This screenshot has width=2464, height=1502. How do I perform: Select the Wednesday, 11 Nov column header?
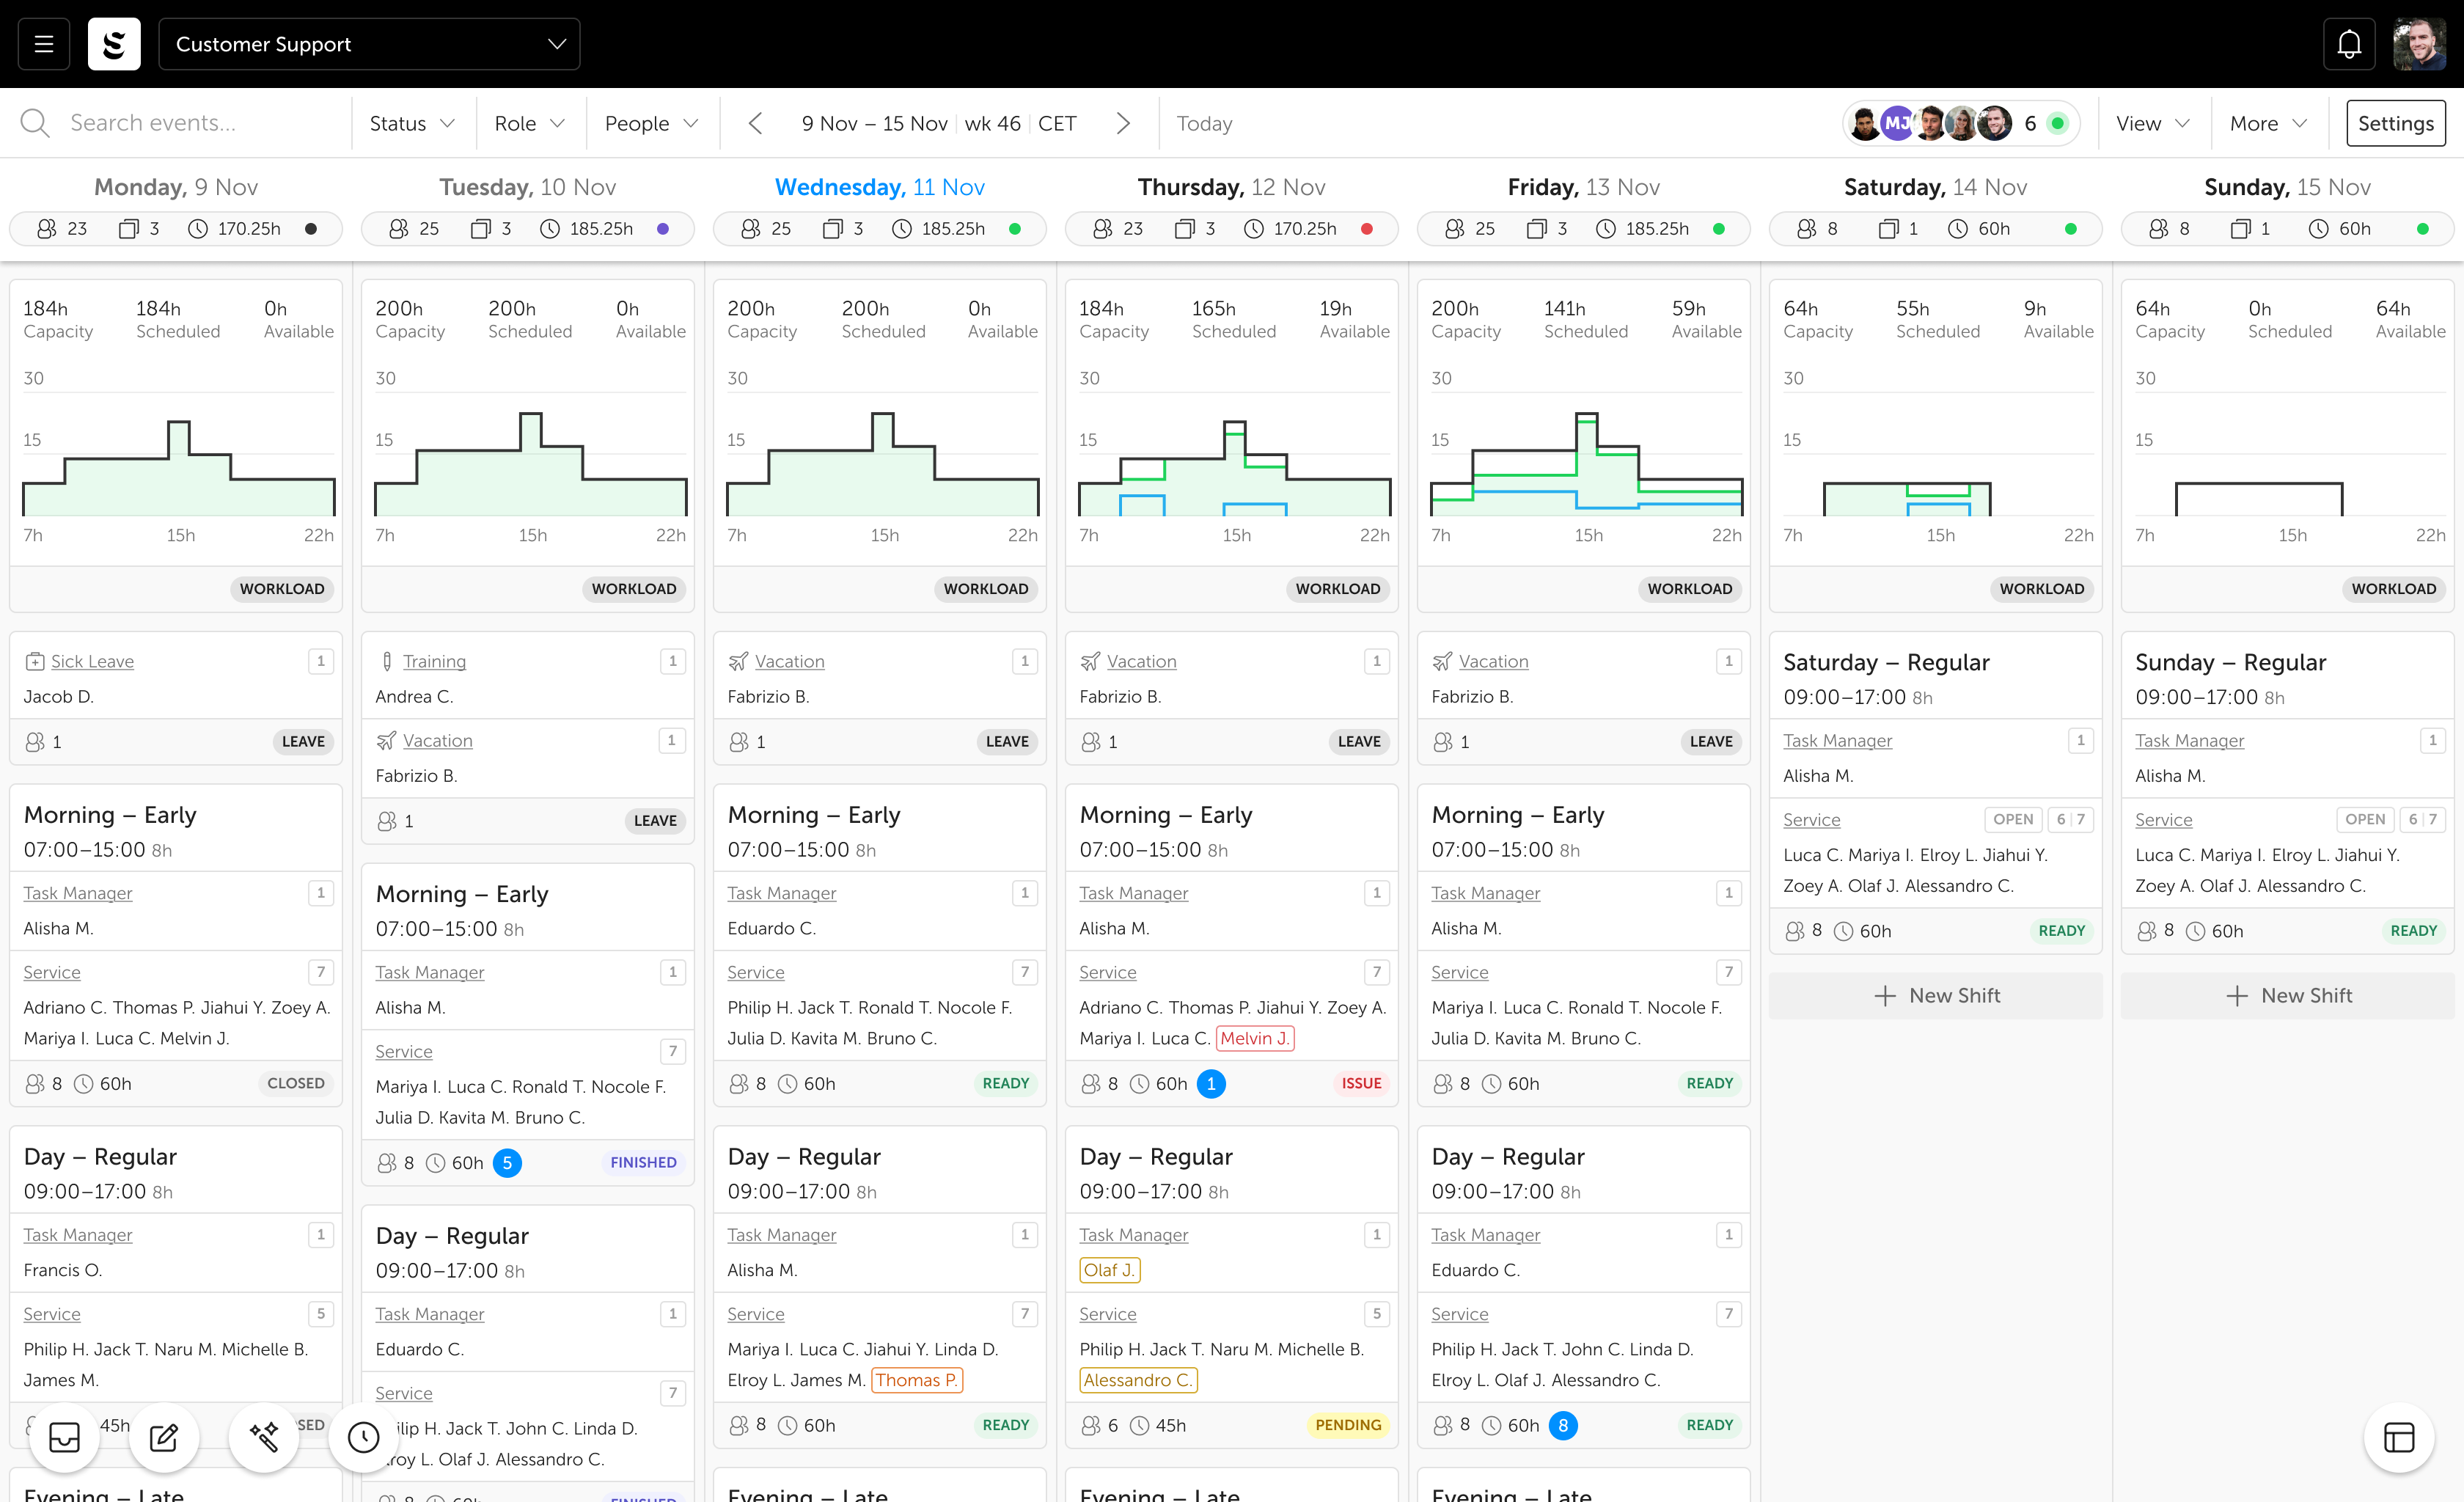(x=880, y=187)
